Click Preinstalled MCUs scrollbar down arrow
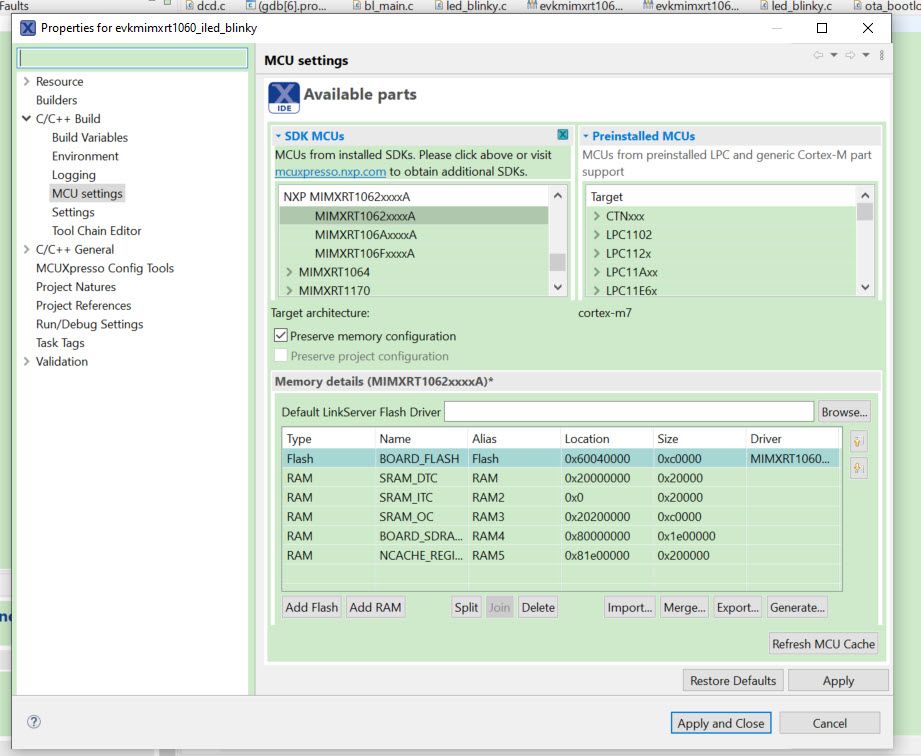This screenshot has width=921, height=756. point(865,287)
